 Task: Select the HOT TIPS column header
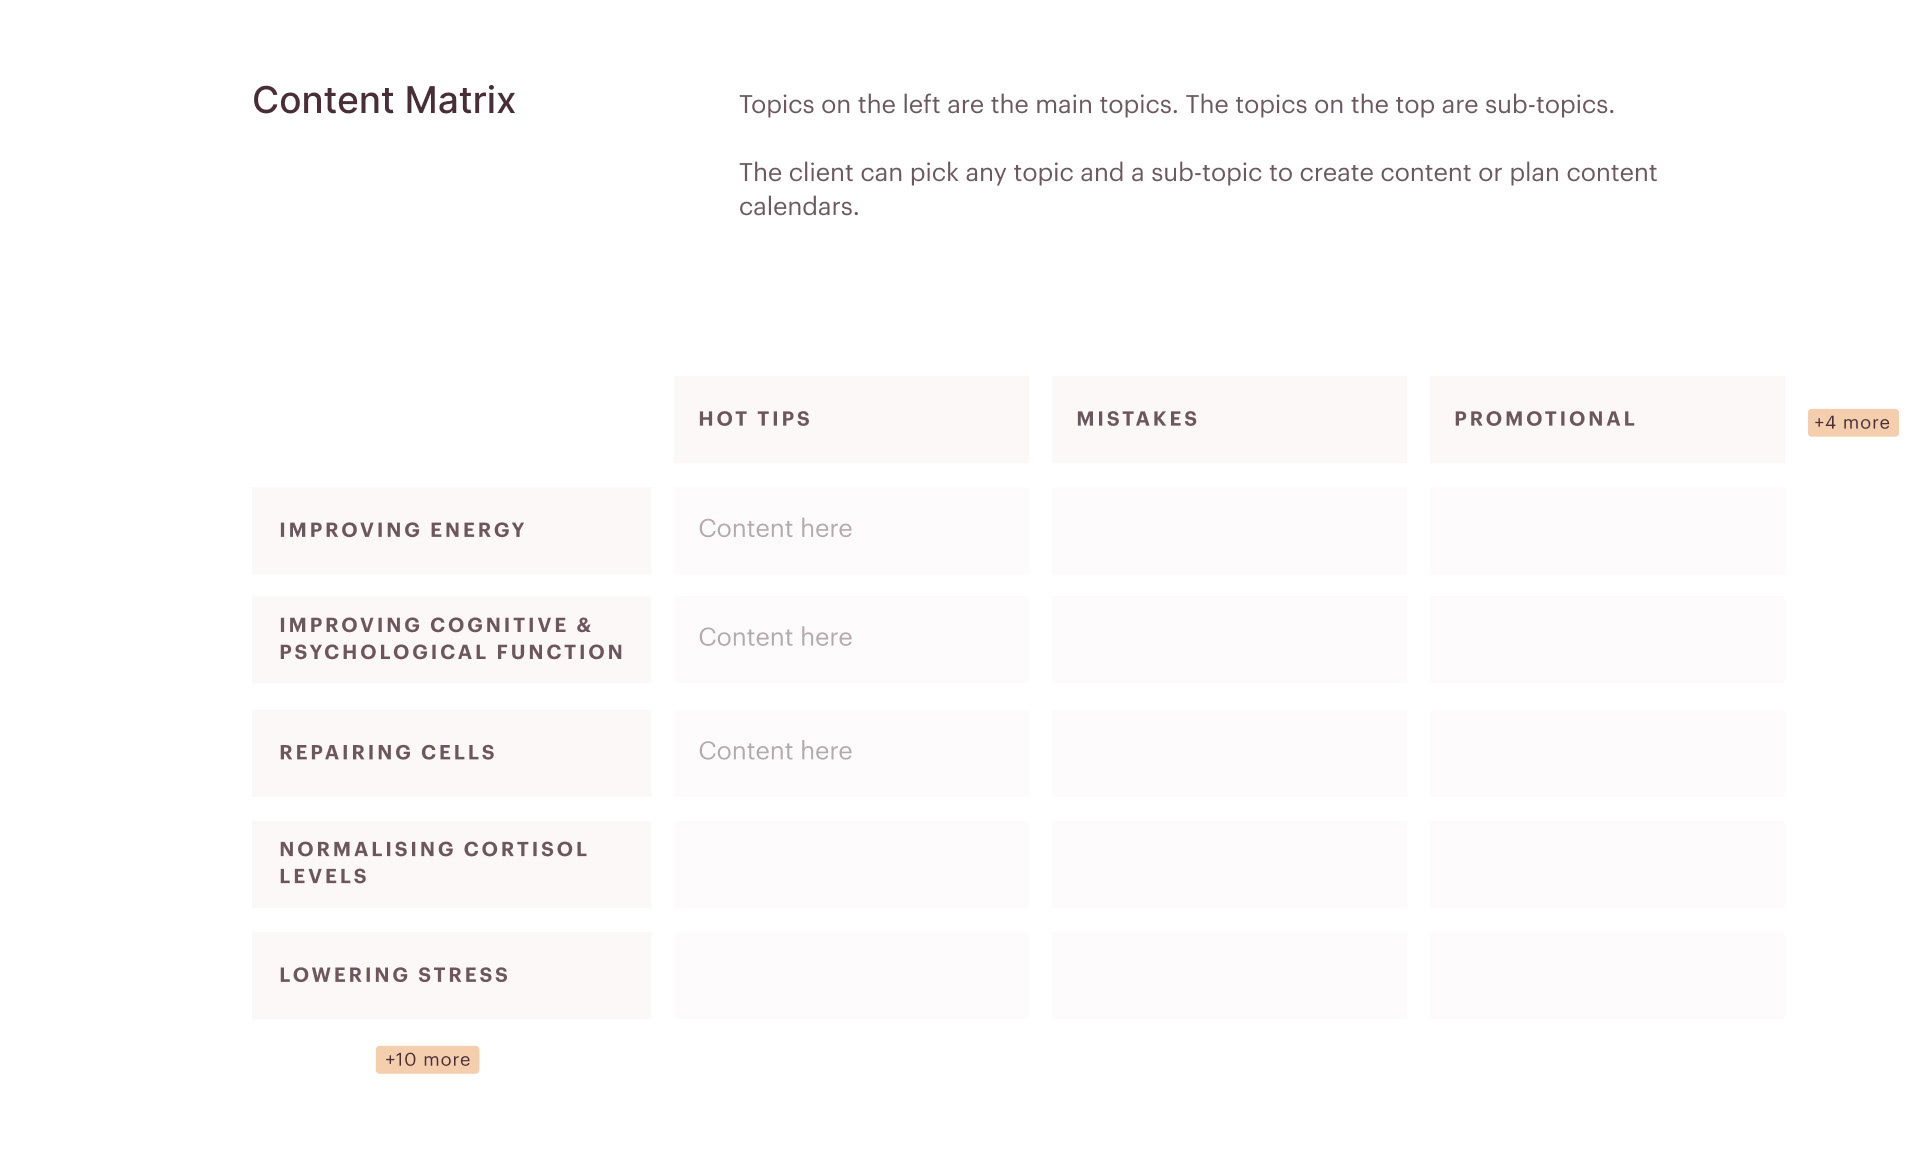coord(851,419)
